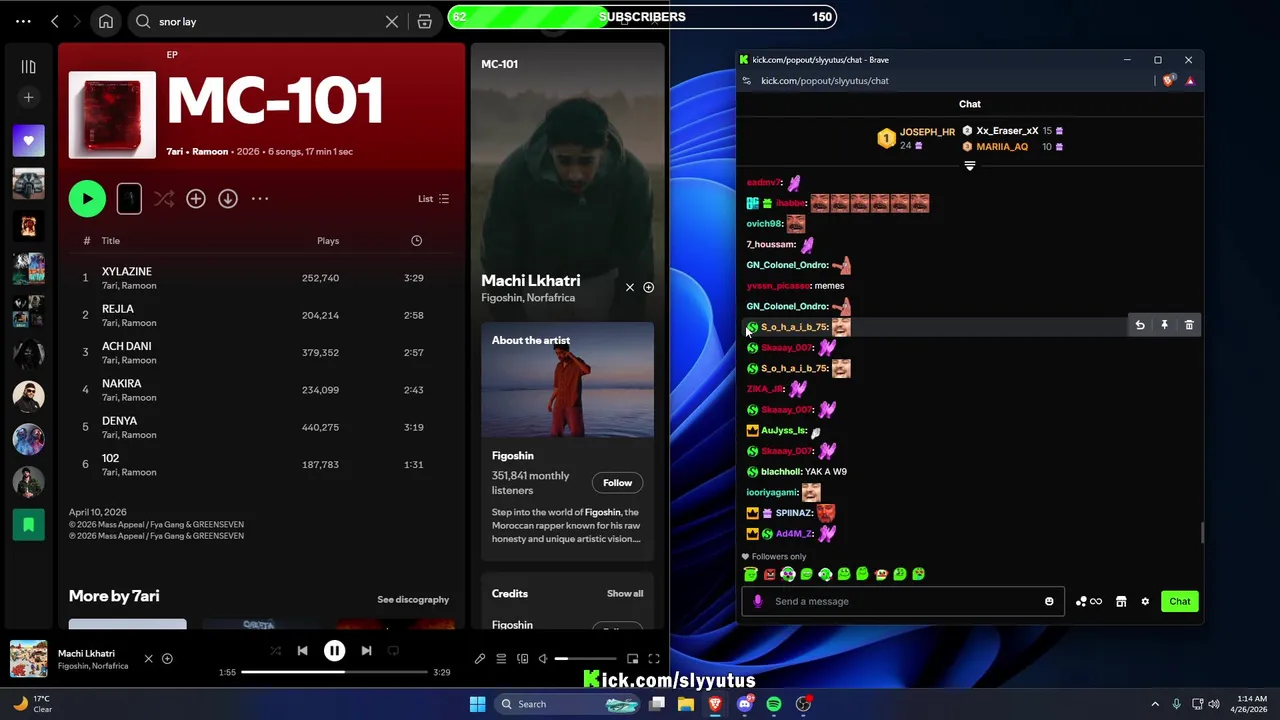Open more options for MC-101

(260, 199)
